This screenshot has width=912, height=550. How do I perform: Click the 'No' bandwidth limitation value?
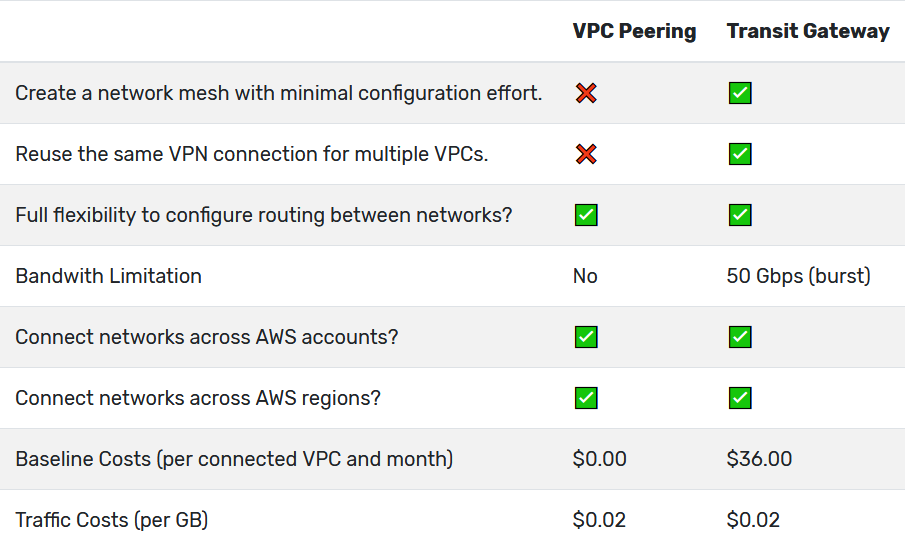pyautogui.click(x=585, y=276)
